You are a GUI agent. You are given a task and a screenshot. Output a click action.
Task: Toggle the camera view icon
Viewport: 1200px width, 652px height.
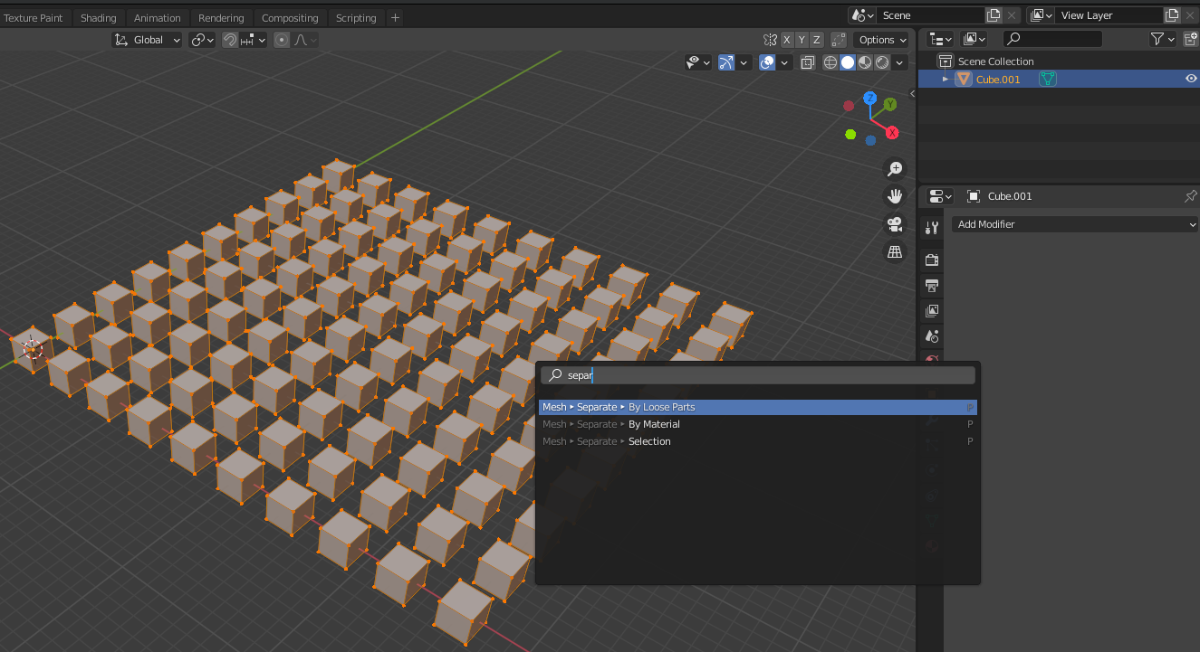pos(895,224)
